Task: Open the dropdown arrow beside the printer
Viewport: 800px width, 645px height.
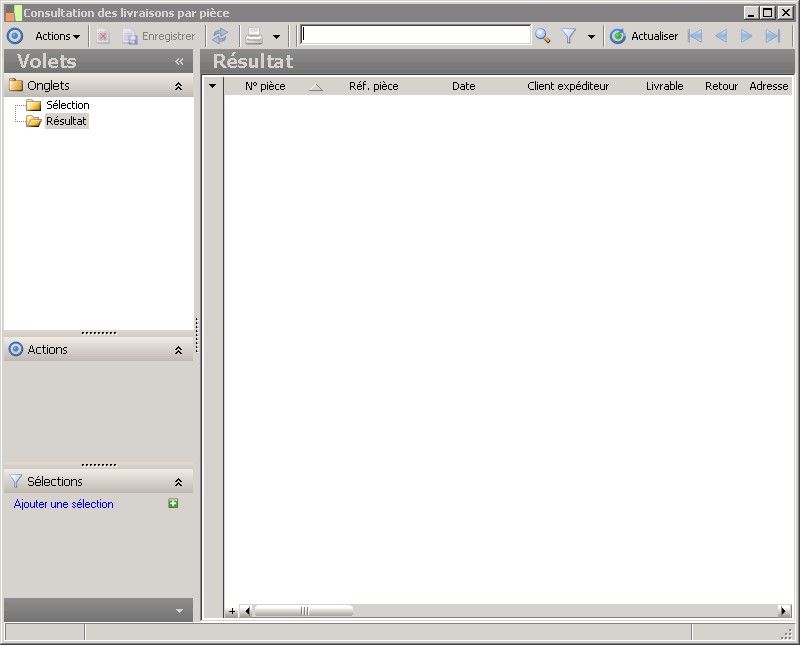Action: click(276, 37)
